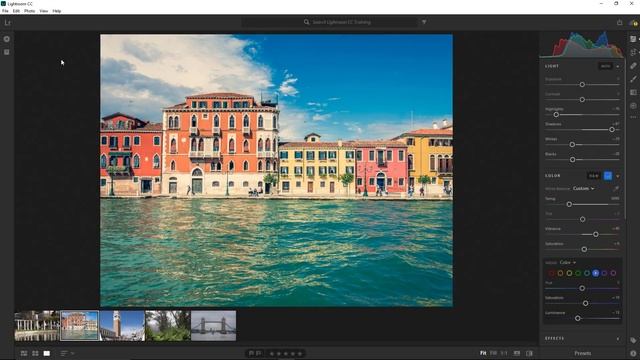The image size is (640, 360).
Task: Select the Crop and Rotate tool
Action: click(x=633, y=52)
